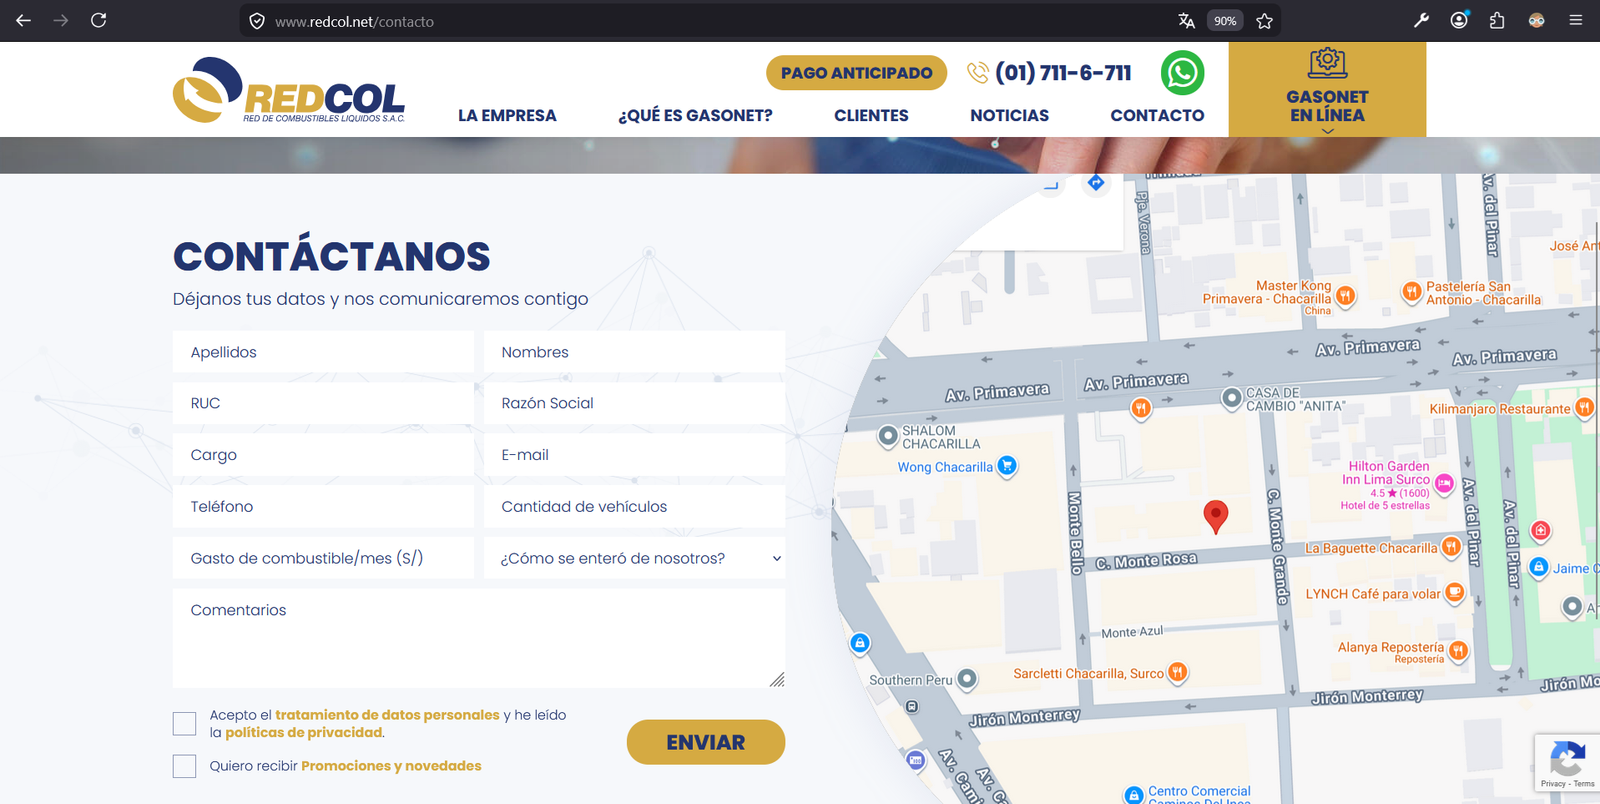Accept the personal data treatment checkbox

coord(184,723)
